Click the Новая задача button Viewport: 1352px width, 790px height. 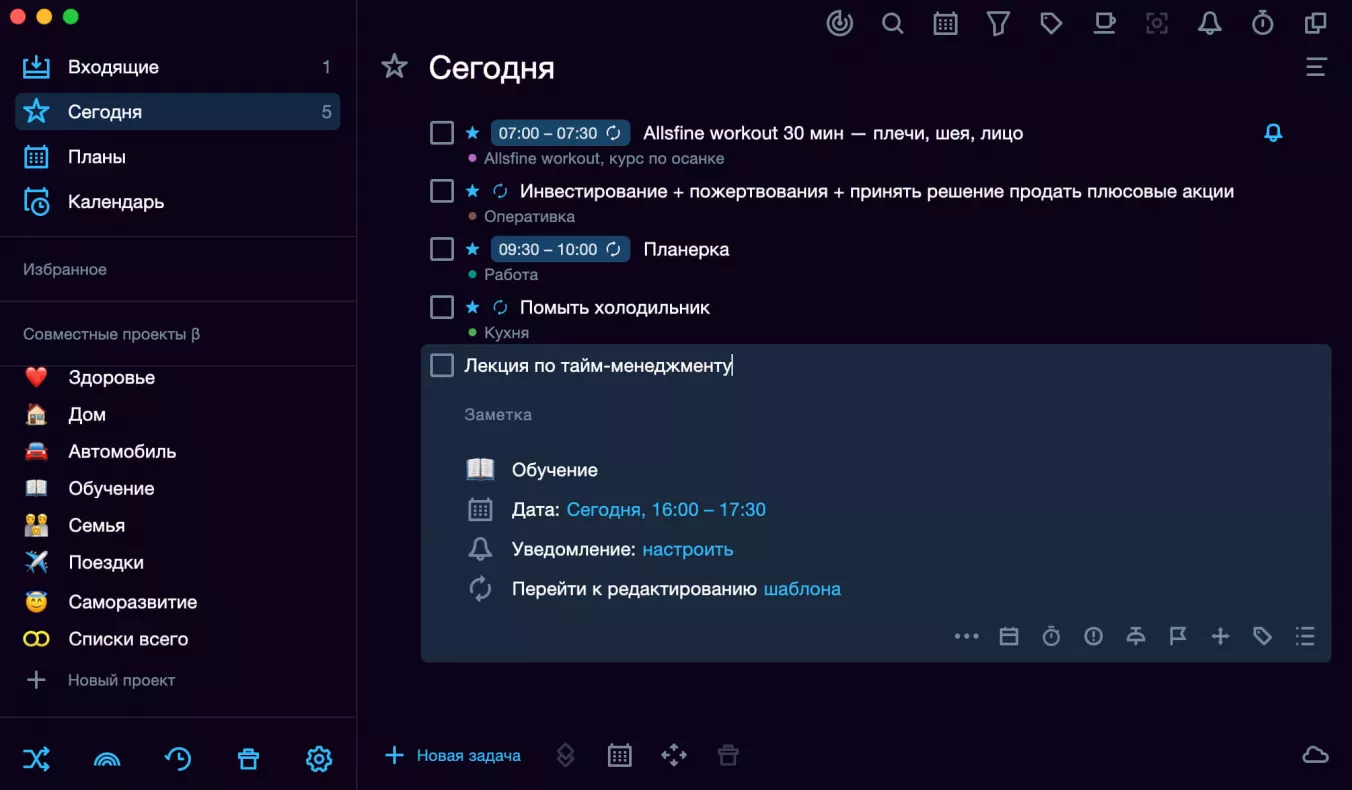(x=453, y=755)
